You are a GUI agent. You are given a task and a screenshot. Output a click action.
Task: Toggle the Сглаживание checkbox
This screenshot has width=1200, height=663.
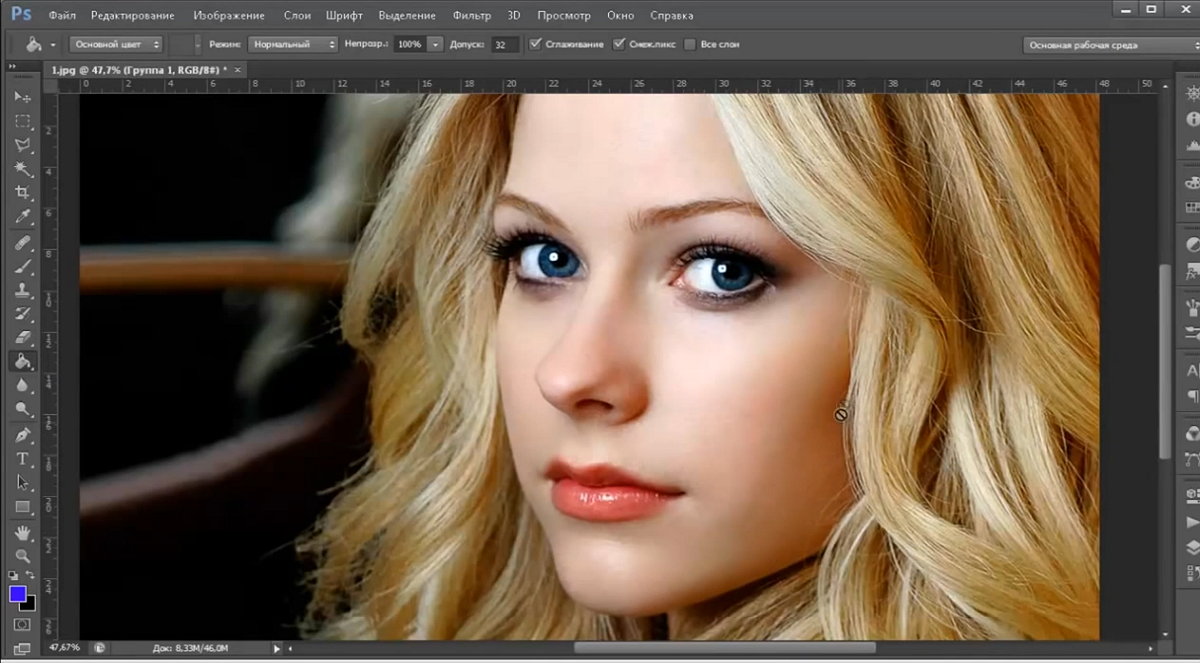536,45
